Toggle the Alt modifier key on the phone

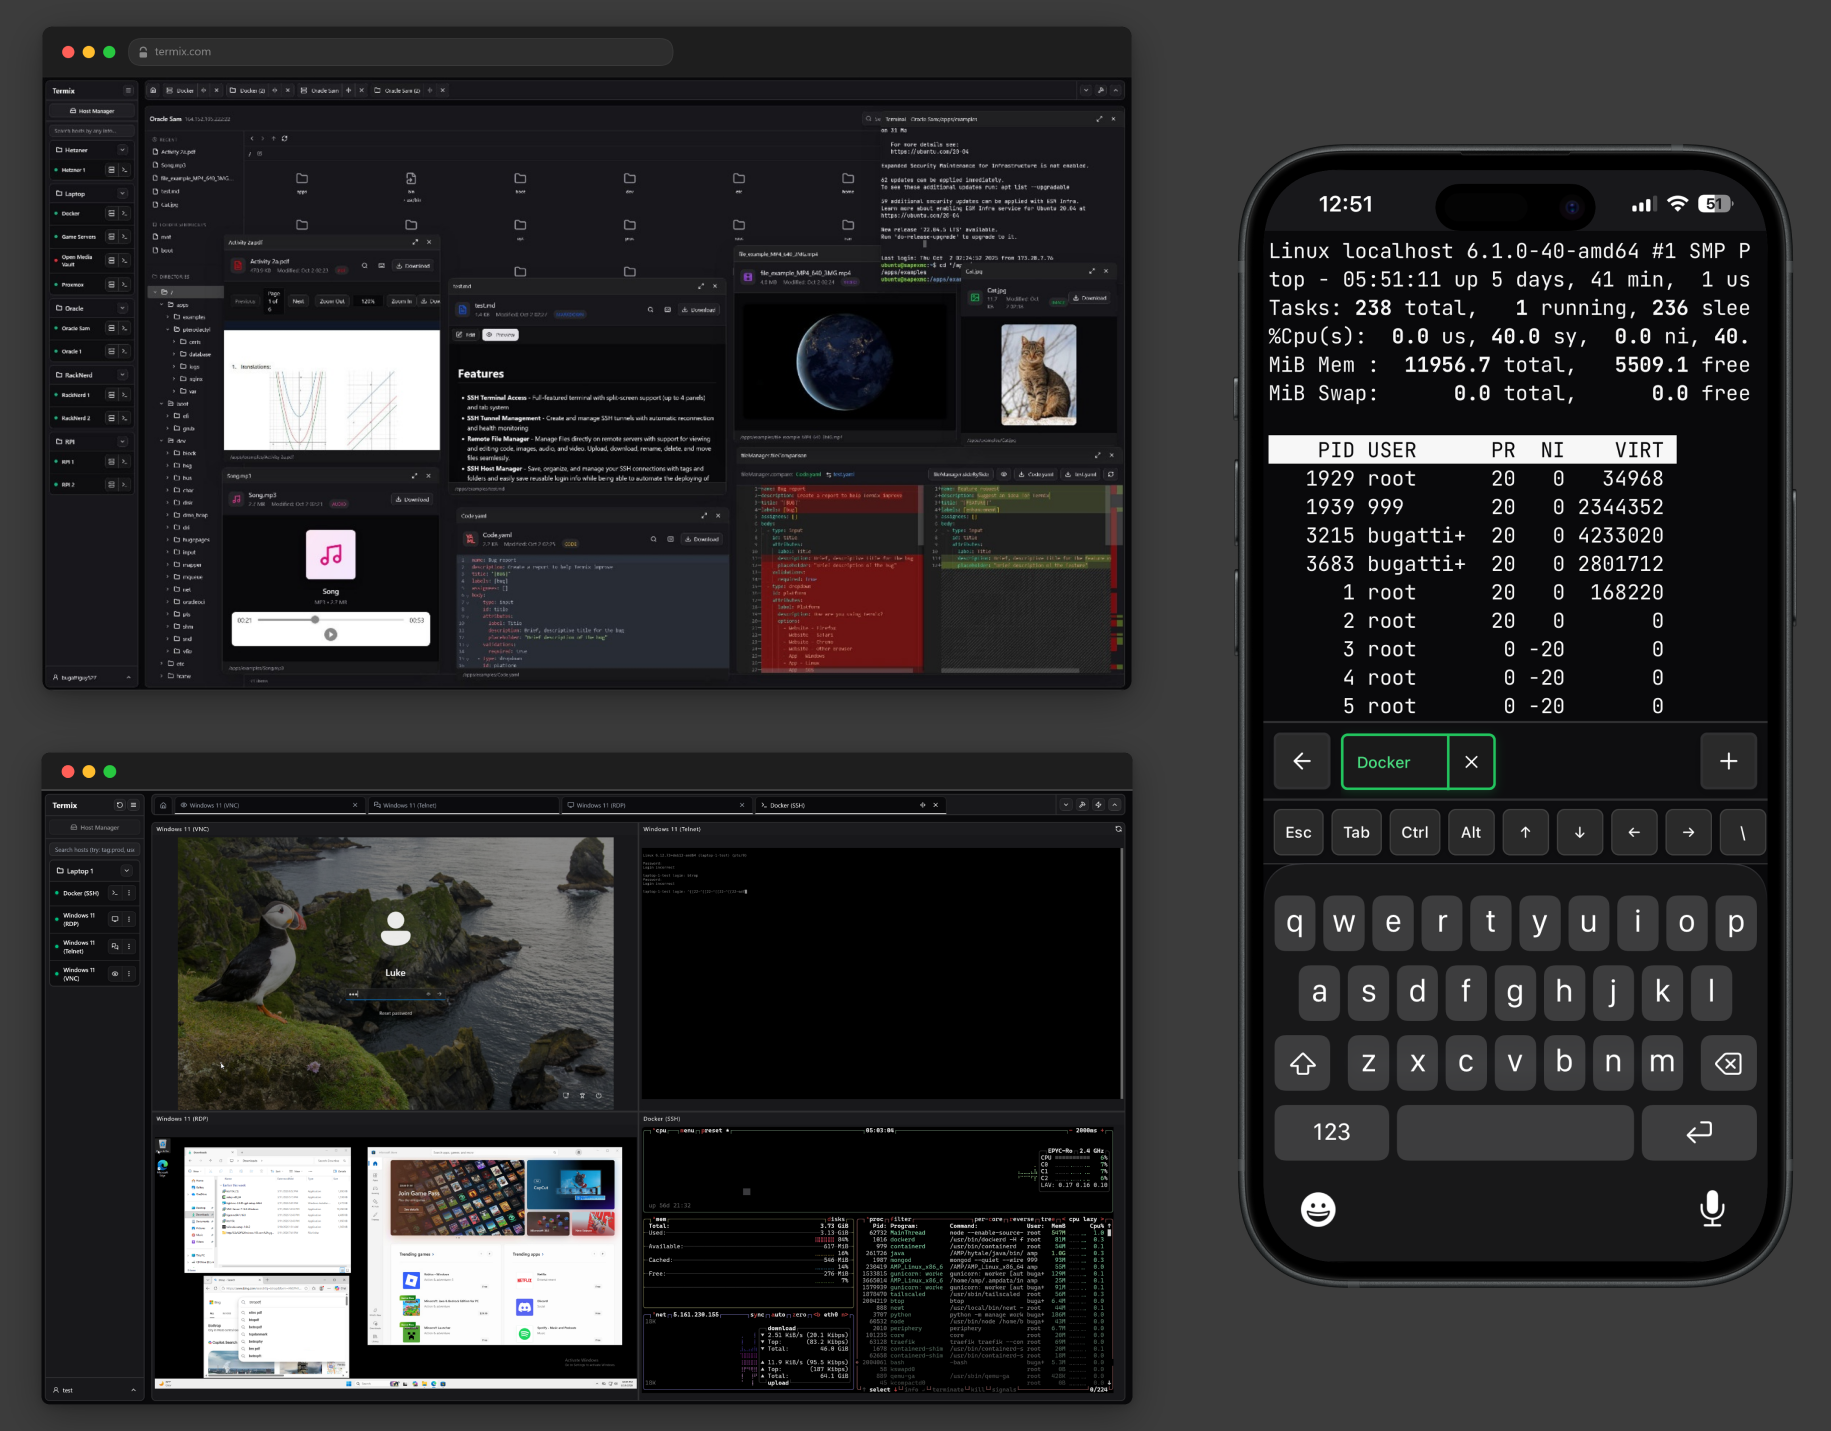(1470, 832)
